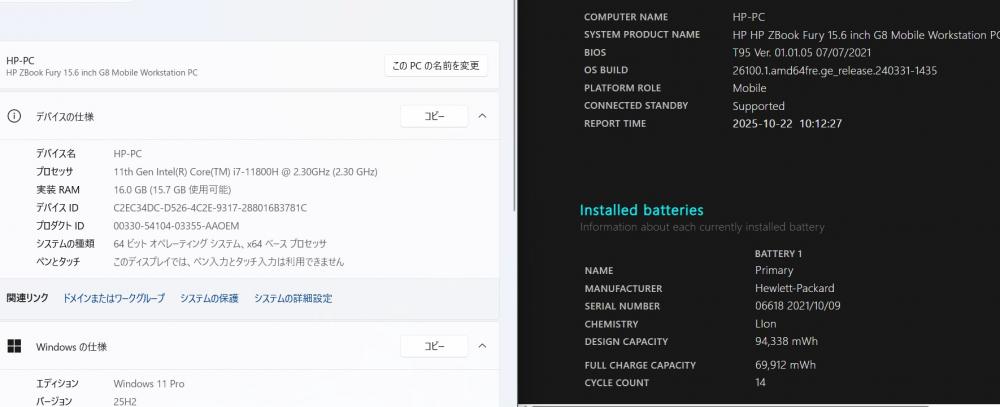Screen dimensions: 1000x407
Task: Click the HP-PC name at settings top
Action: click(x=20, y=60)
